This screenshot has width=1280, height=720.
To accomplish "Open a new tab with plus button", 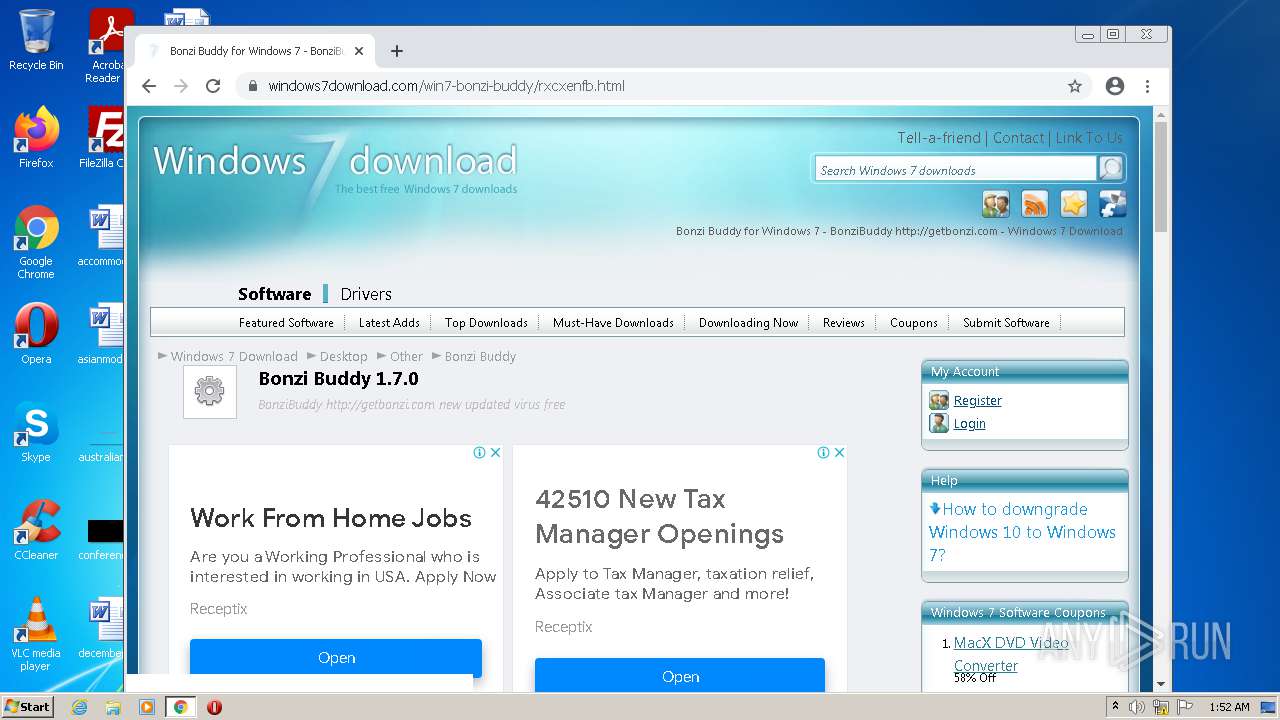I will click(x=397, y=51).
